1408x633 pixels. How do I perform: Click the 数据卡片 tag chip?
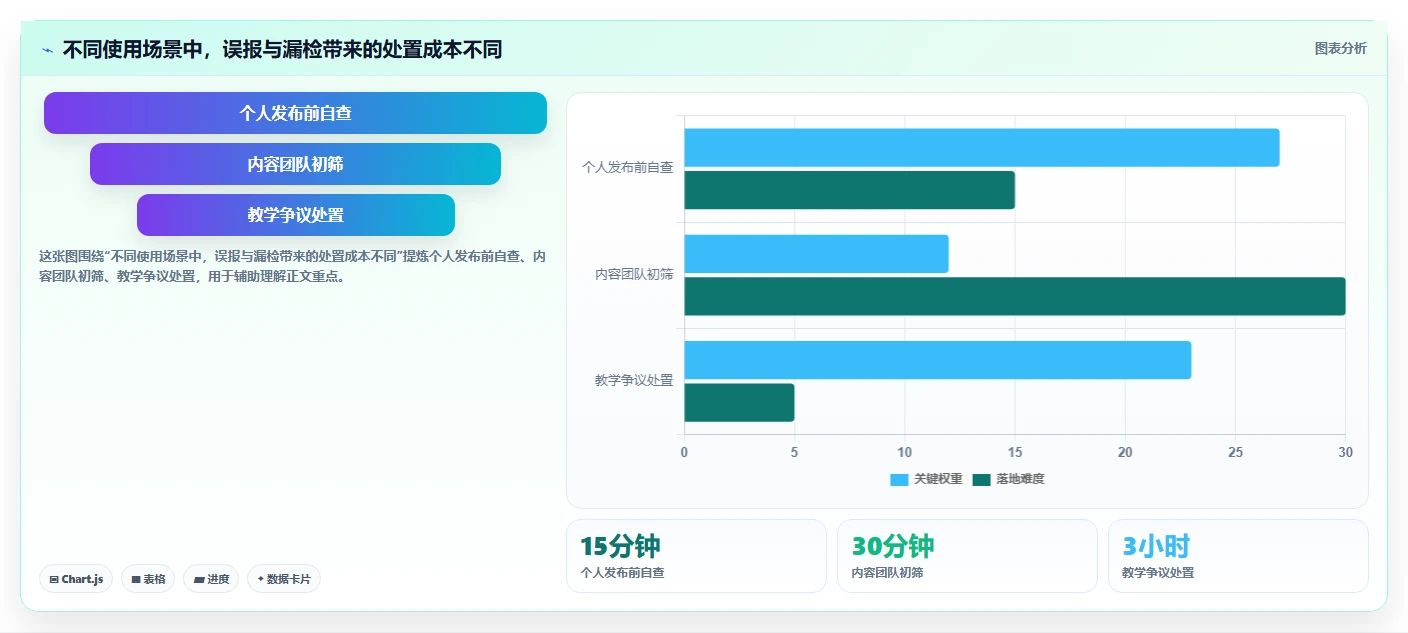click(284, 579)
